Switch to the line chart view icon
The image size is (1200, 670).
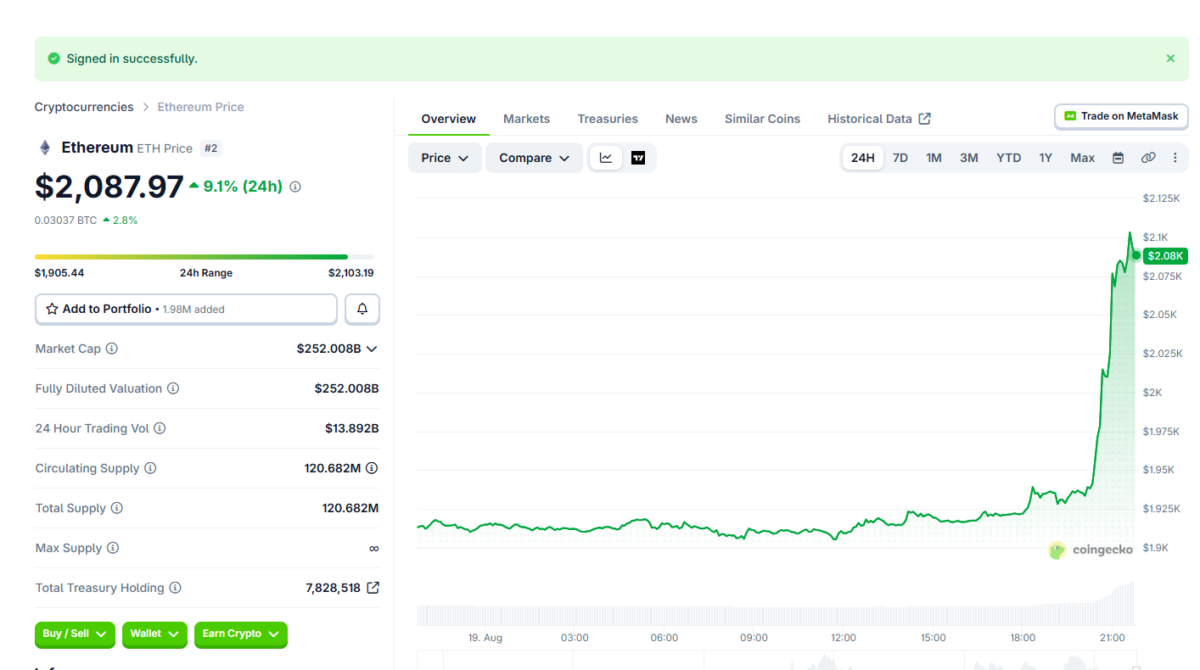(x=606, y=158)
